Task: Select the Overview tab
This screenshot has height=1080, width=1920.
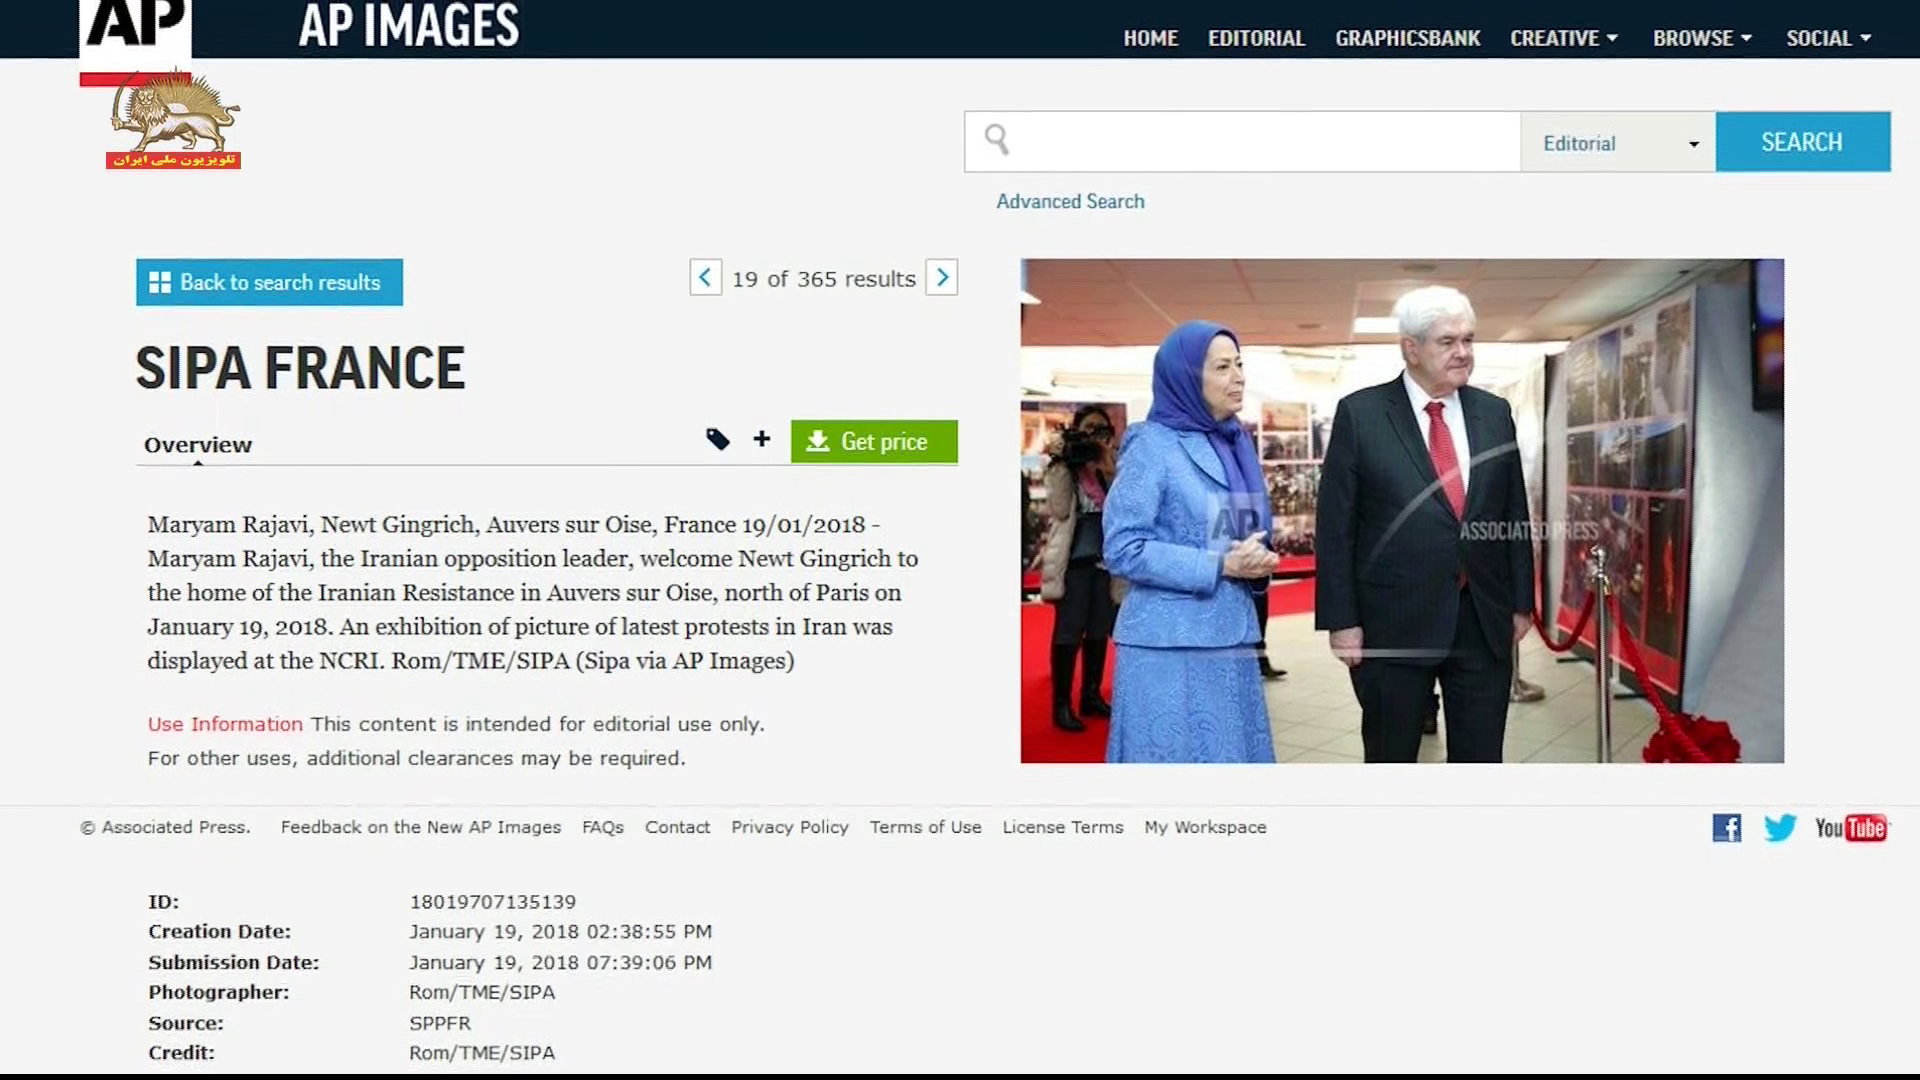Action: [x=198, y=445]
